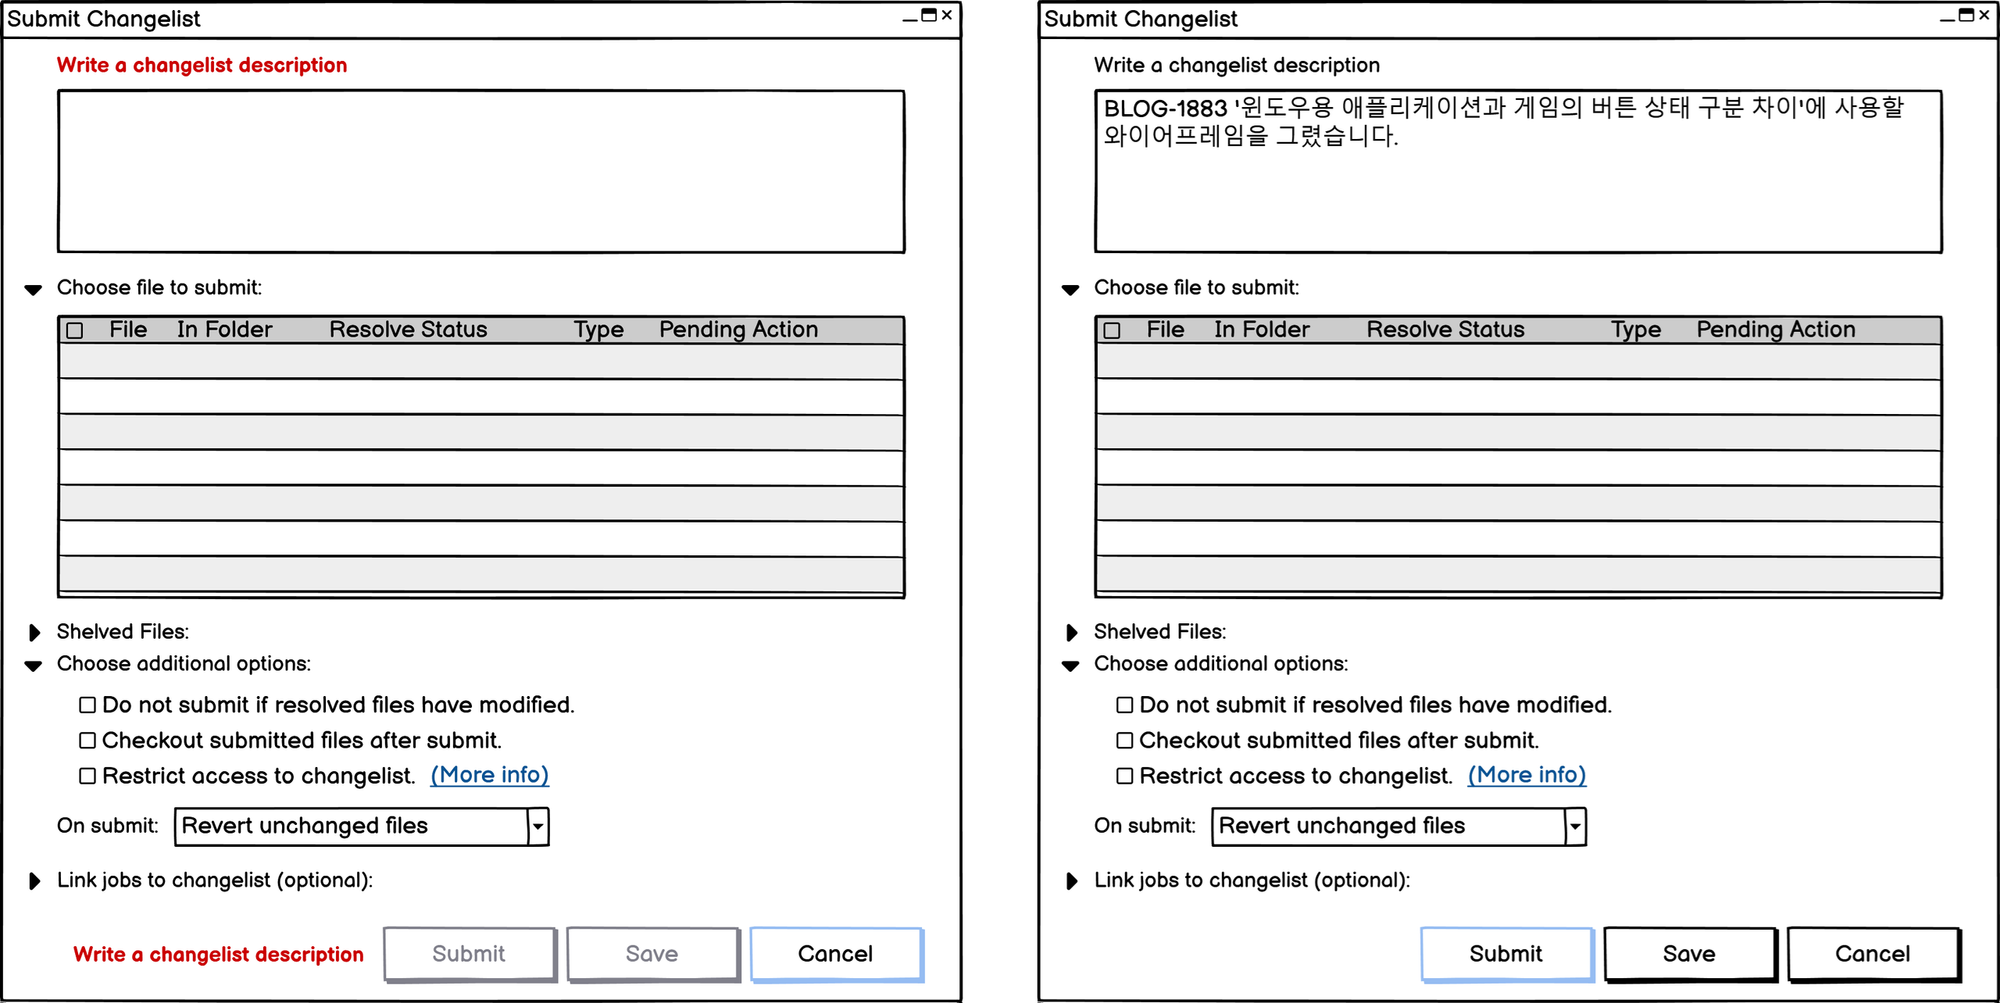Enable 'Do not submit if resolved files' in right window

pyautogui.click(x=1125, y=705)
